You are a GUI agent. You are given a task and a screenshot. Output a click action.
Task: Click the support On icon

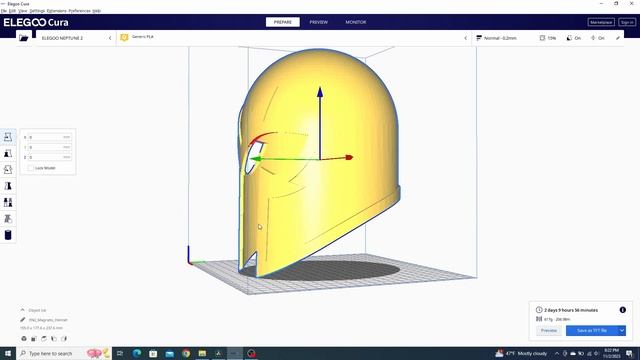[569, 38]
